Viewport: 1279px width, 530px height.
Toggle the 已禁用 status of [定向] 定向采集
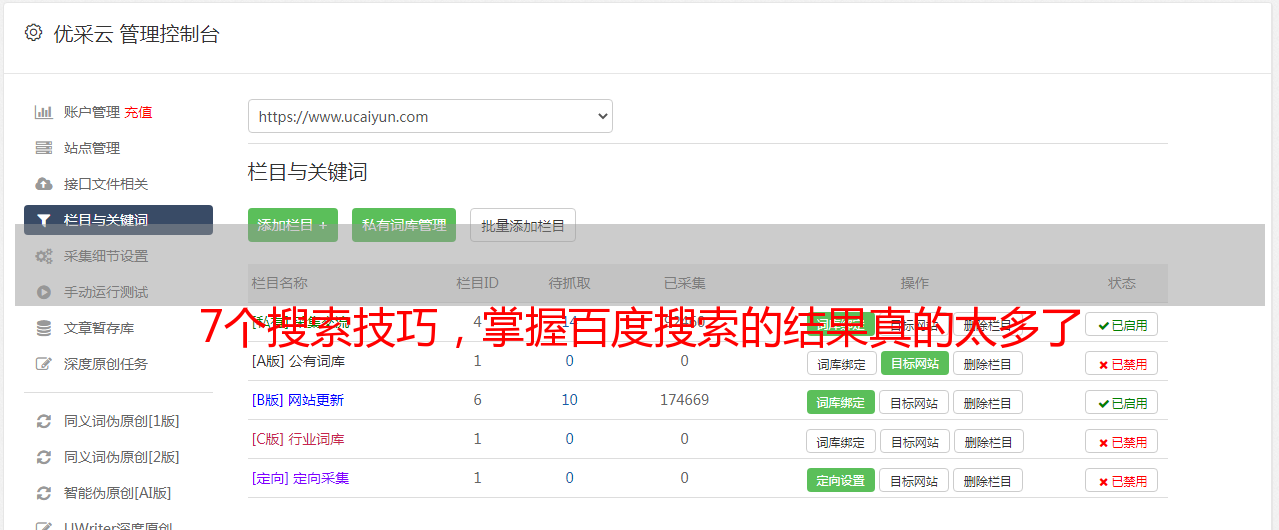click(x=1121, y=480)
